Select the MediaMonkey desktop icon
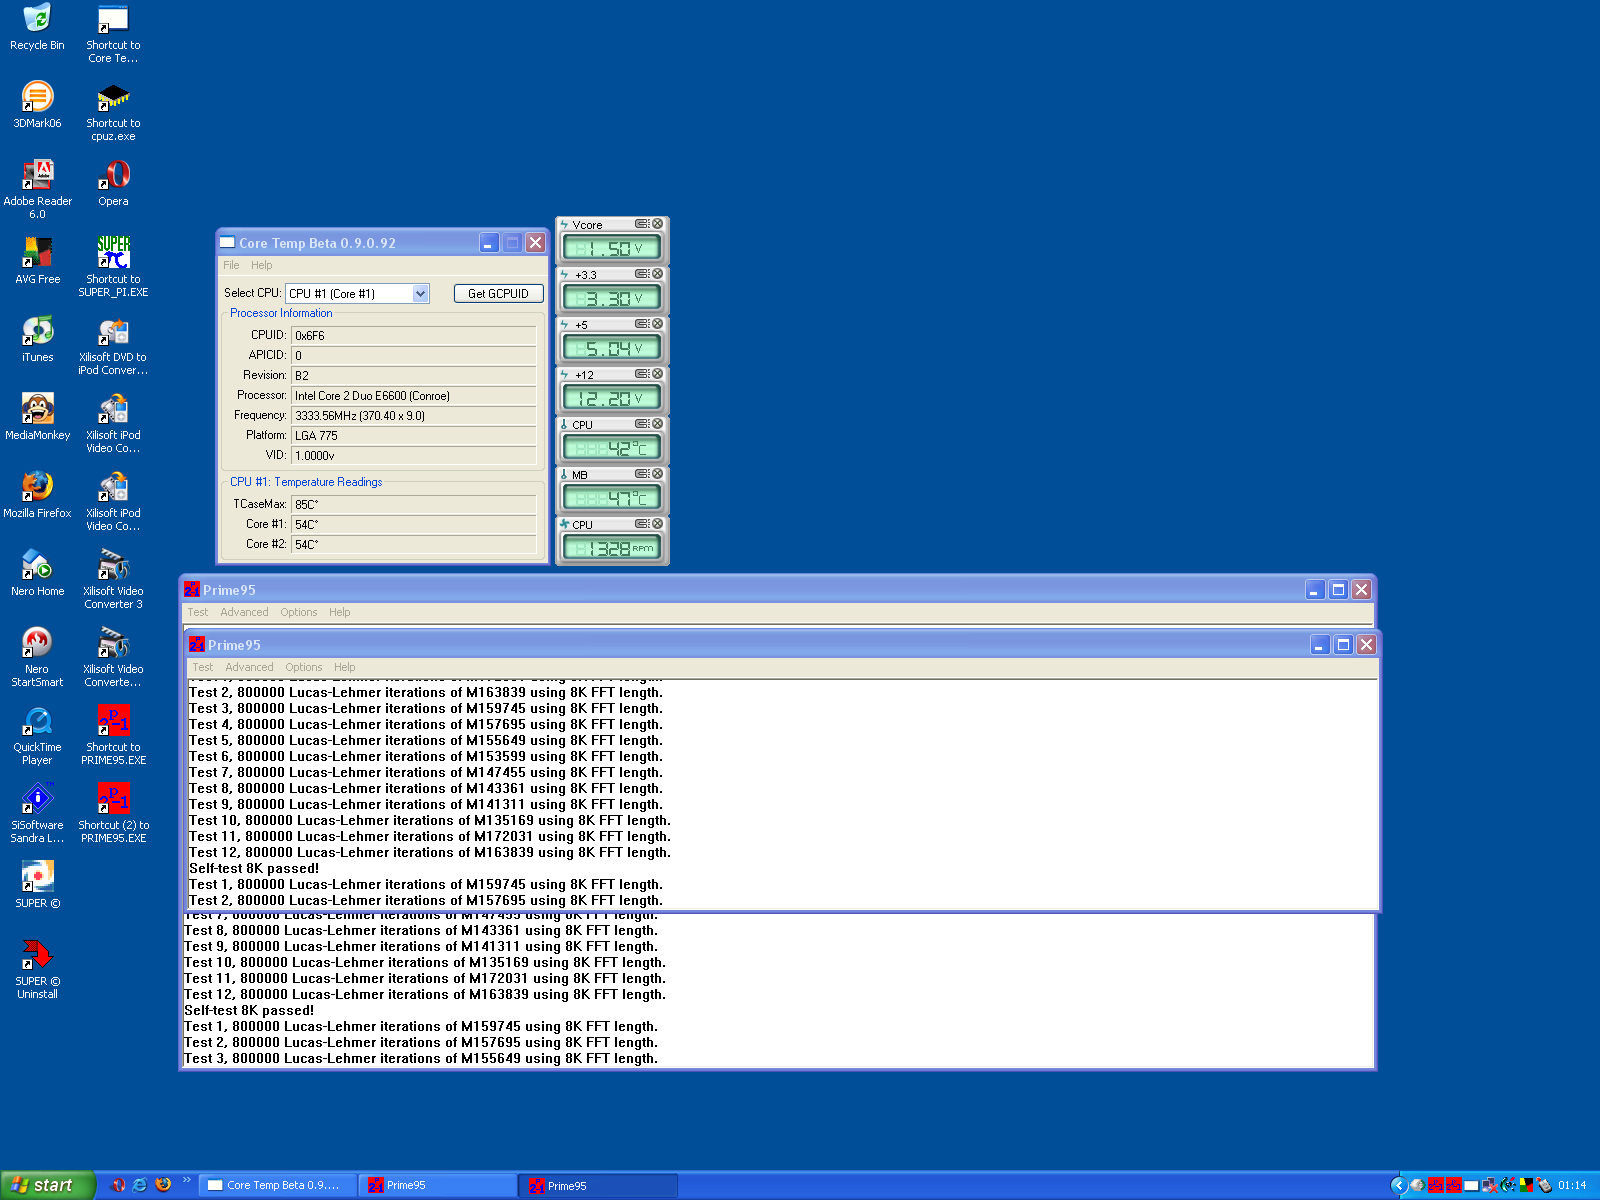The image size is (1600, 1200). click(37, 417)
